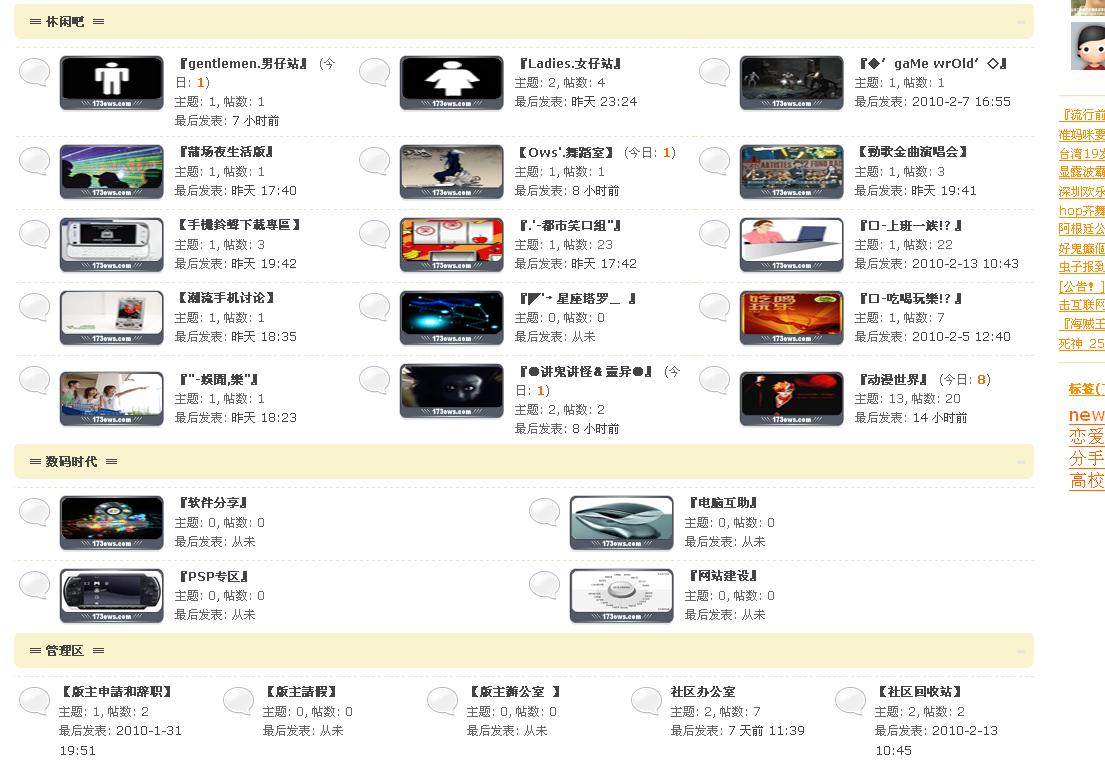Open the 『软件分享』 forum title
Screen dimensions: 1105x761
pyautogui.click(x=214, y=502)
